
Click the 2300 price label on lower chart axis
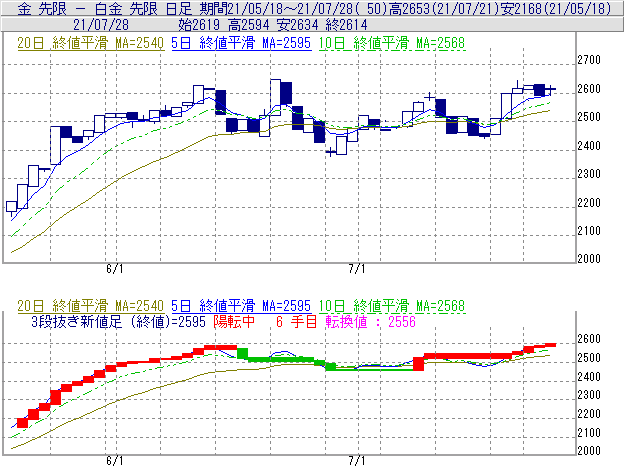(589, 395)
